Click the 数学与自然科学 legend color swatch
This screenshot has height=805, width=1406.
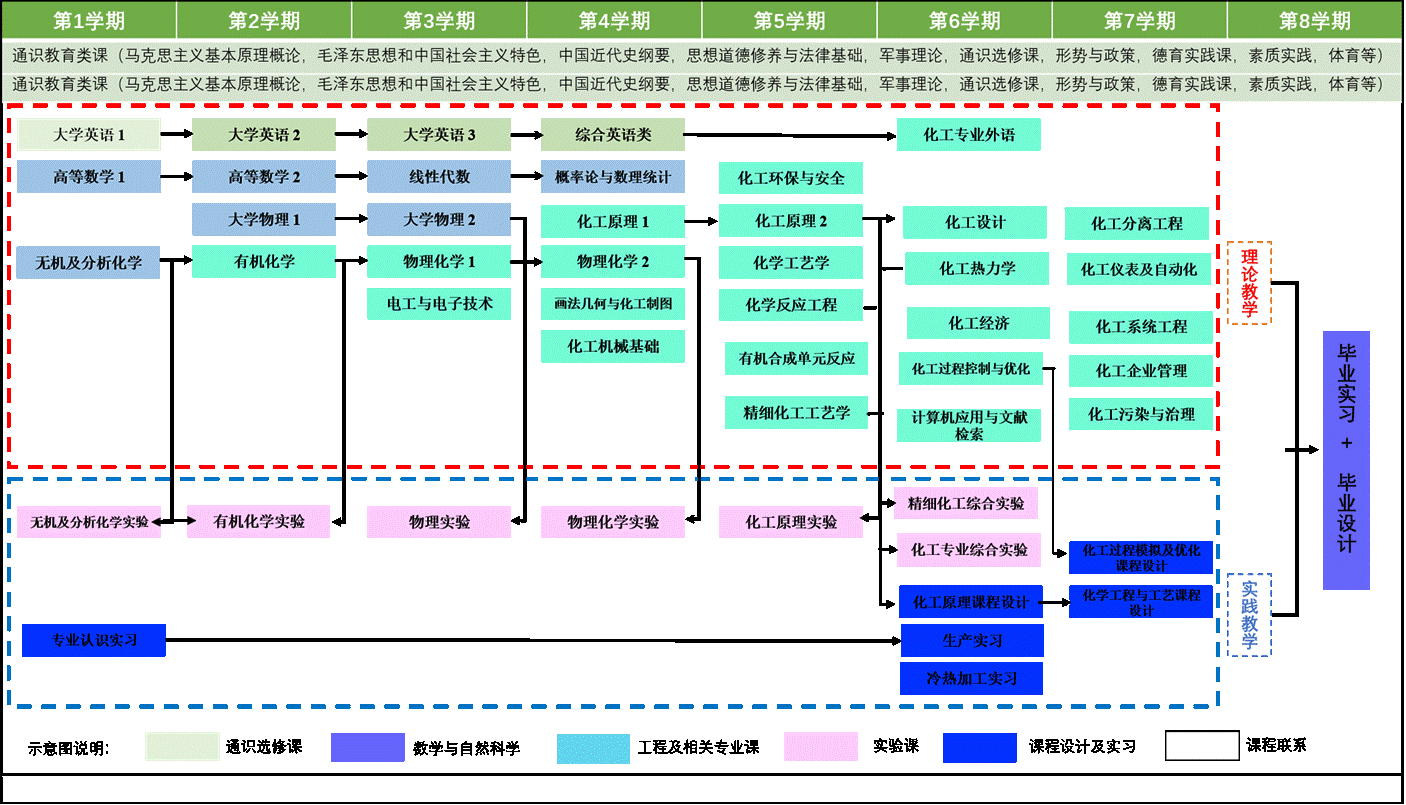pos(367,747)
